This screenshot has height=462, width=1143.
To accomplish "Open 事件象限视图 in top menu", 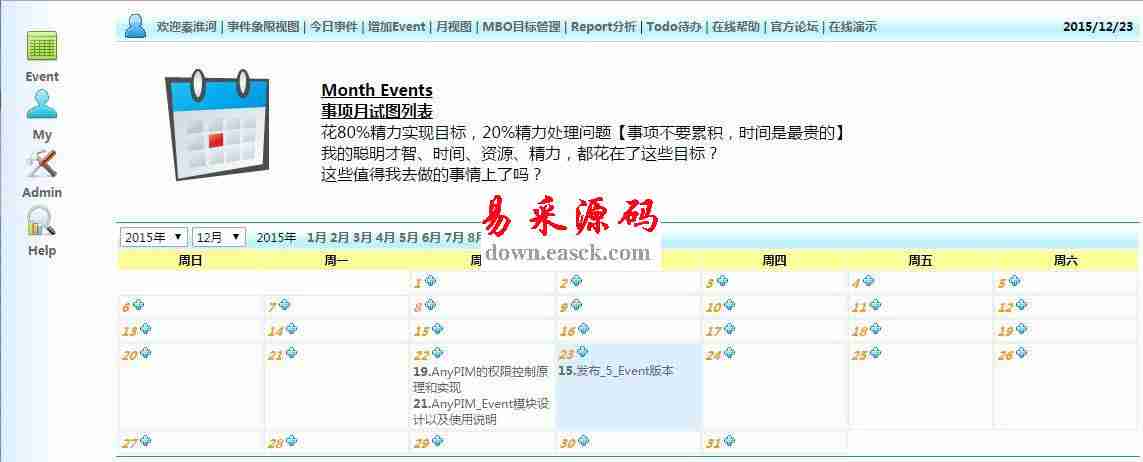I will [x=263, y=27].
